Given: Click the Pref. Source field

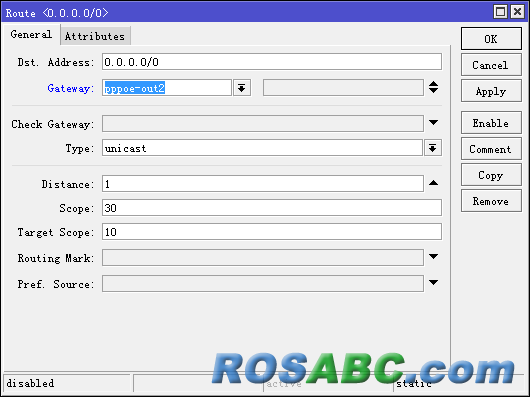Looking at the screenshot, I should point(263,284).
